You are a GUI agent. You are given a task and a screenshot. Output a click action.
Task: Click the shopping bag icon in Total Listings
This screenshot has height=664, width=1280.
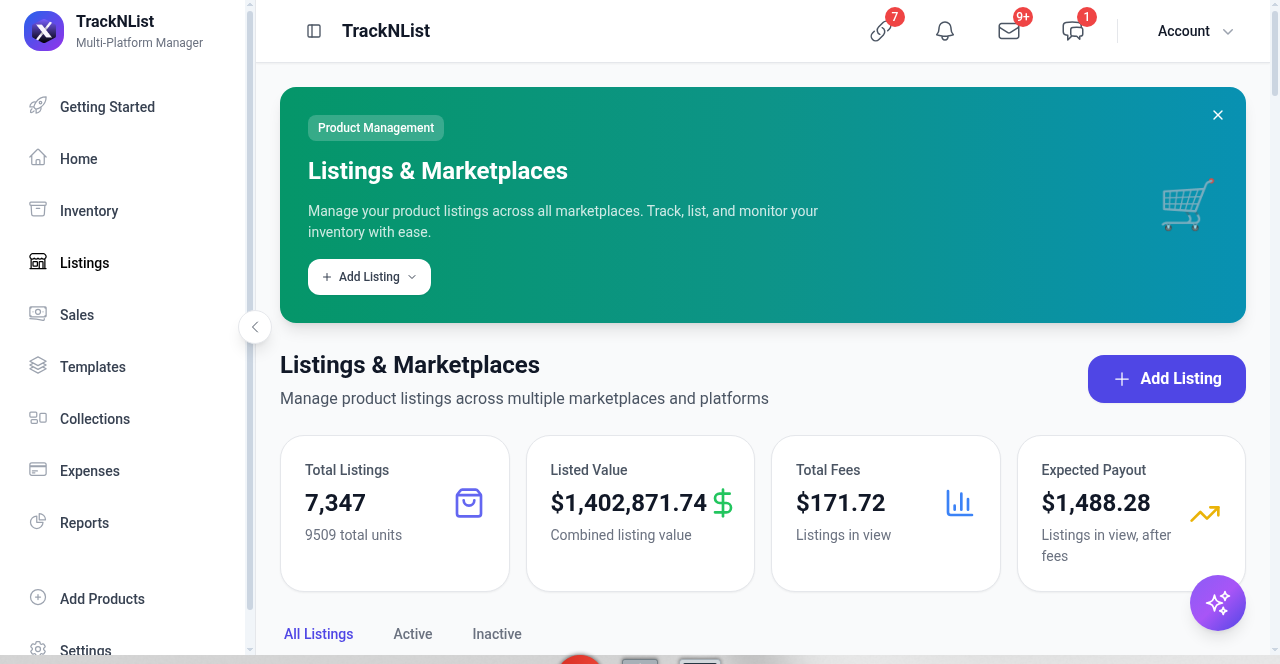pos(469,503)
